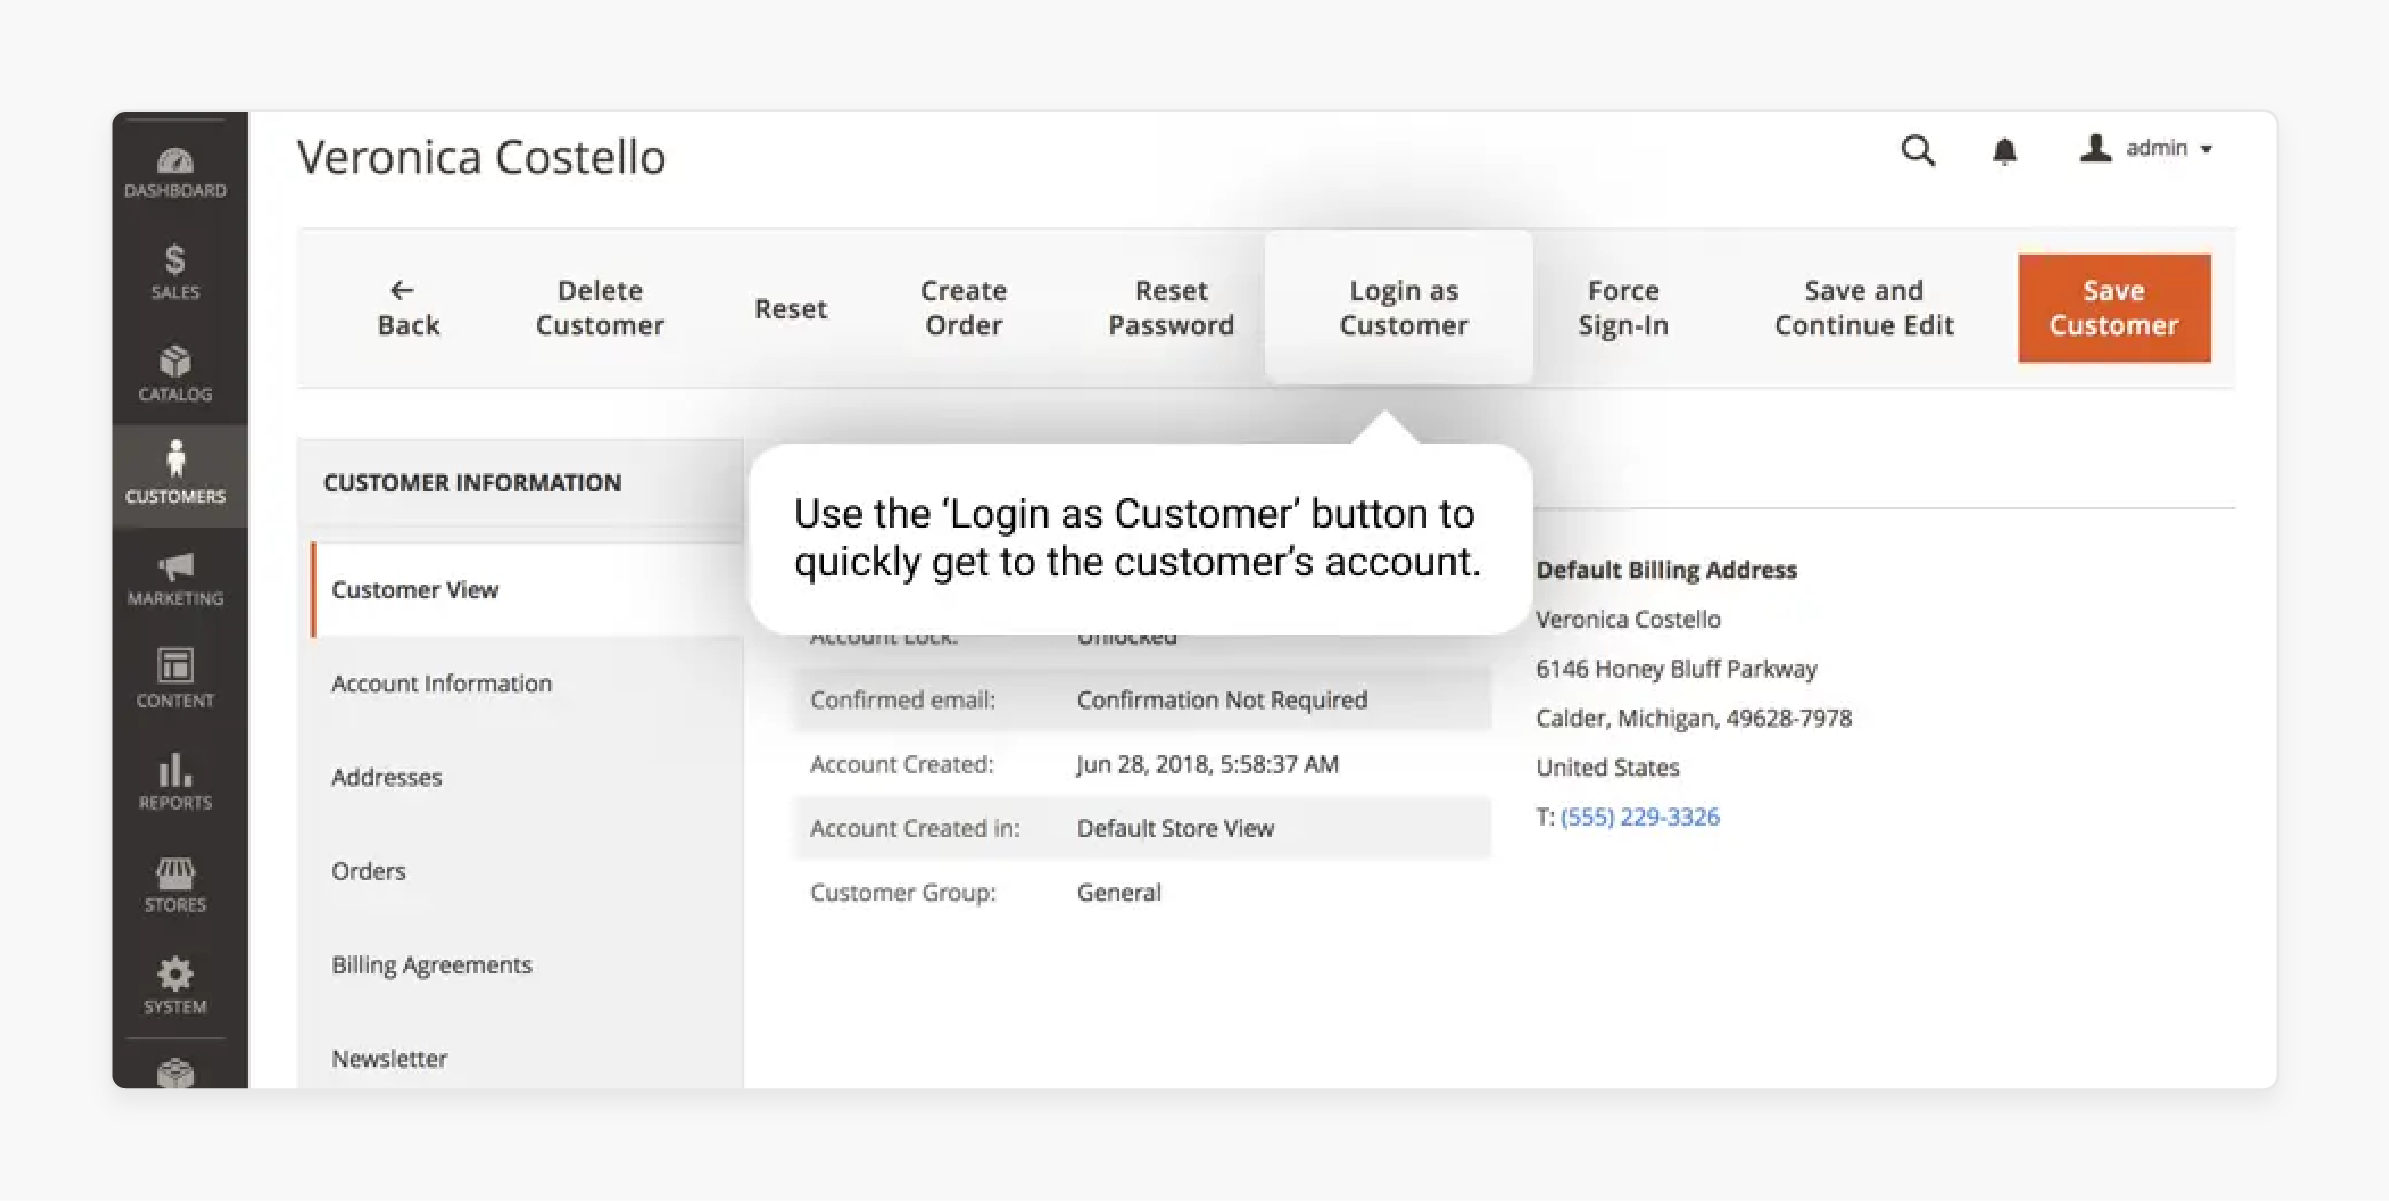Click 'Veronica Costello' in billing address

coord(1628,619)
